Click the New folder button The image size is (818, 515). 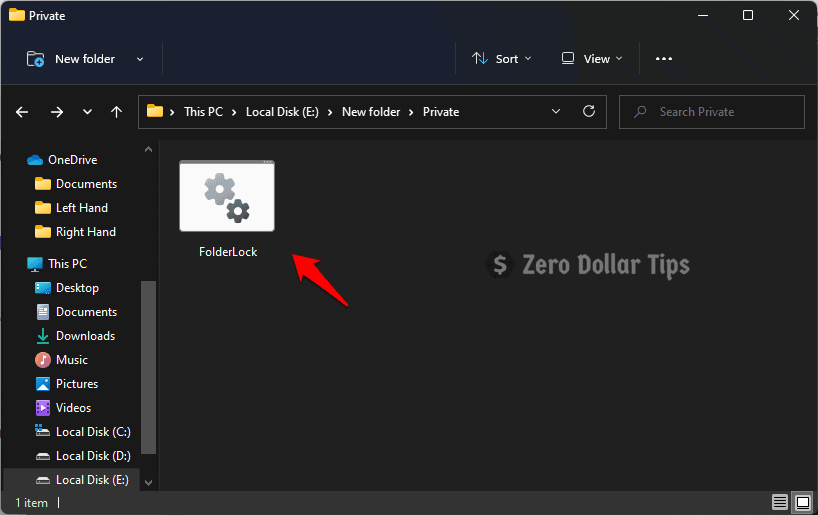71,59
